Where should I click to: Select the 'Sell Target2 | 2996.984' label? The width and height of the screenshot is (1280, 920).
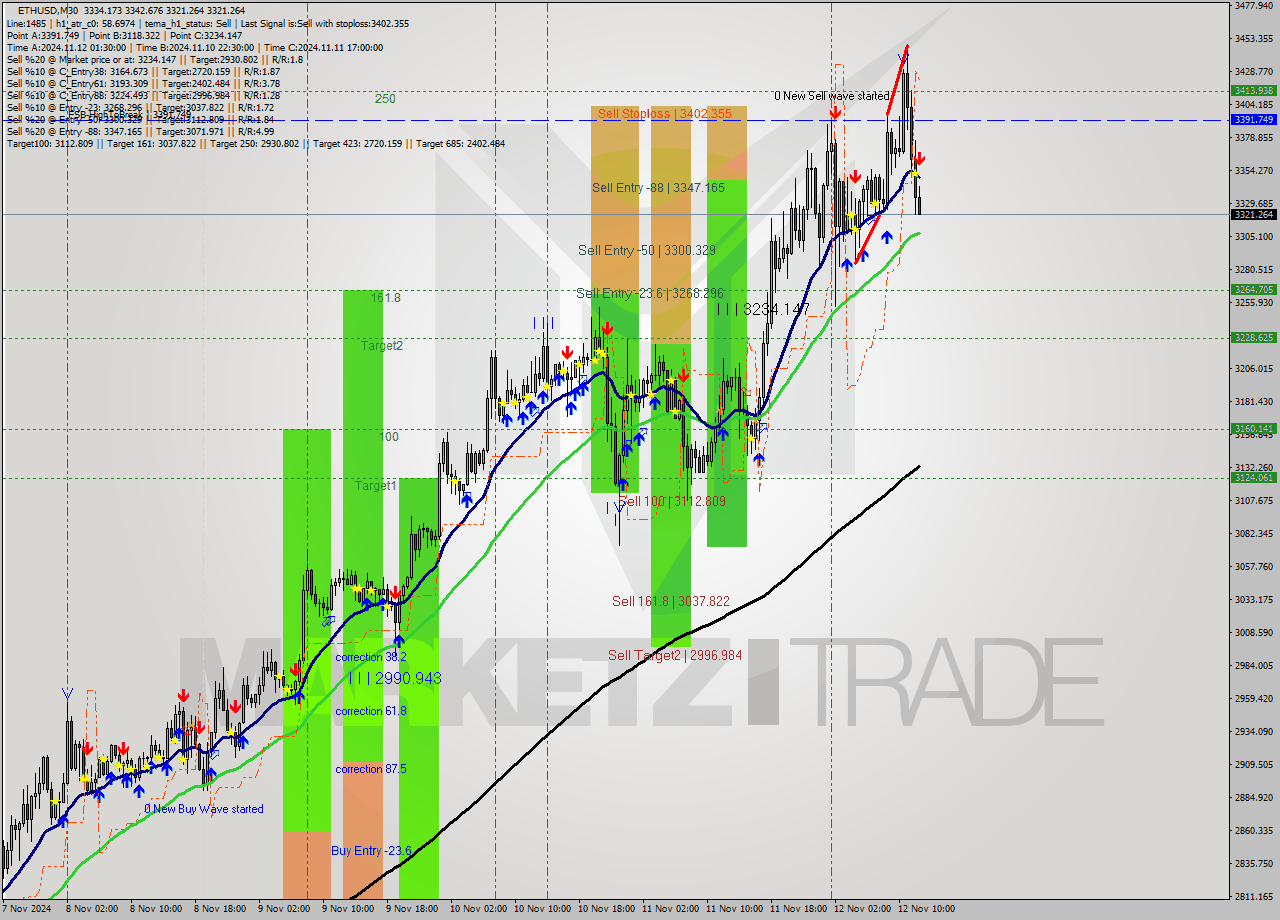(675, 655)
